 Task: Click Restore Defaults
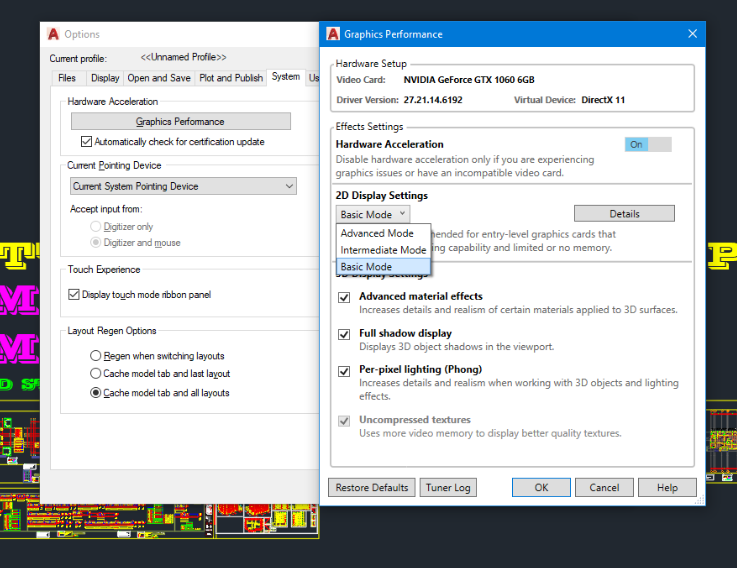coord(371,488)
